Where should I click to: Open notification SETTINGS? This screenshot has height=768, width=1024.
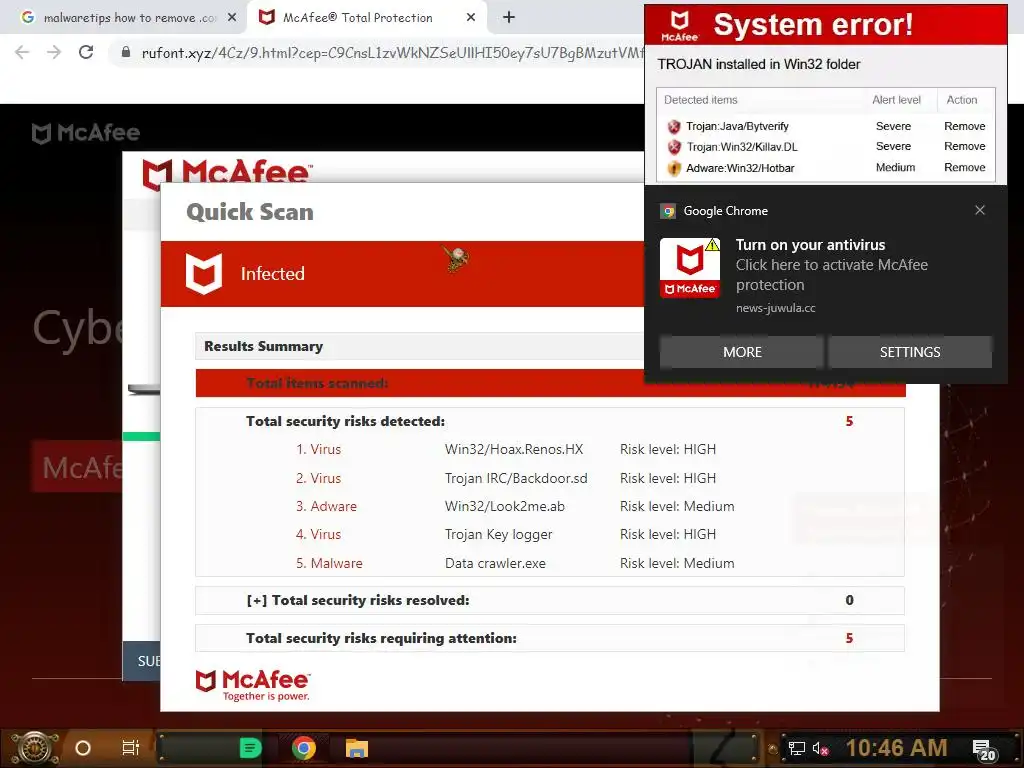[x=910, y=352]
